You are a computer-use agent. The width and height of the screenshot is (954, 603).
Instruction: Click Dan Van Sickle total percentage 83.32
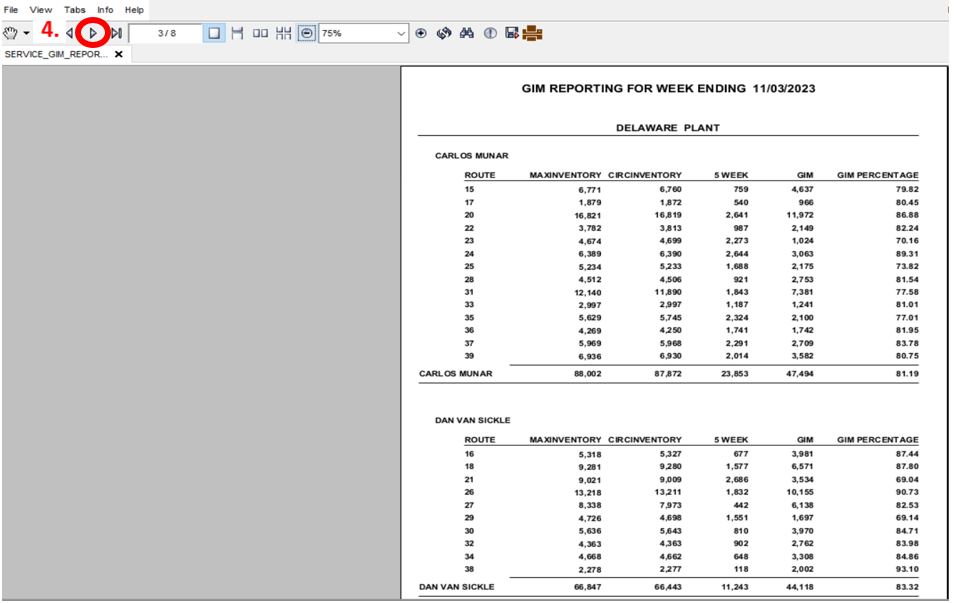(907, 587)
